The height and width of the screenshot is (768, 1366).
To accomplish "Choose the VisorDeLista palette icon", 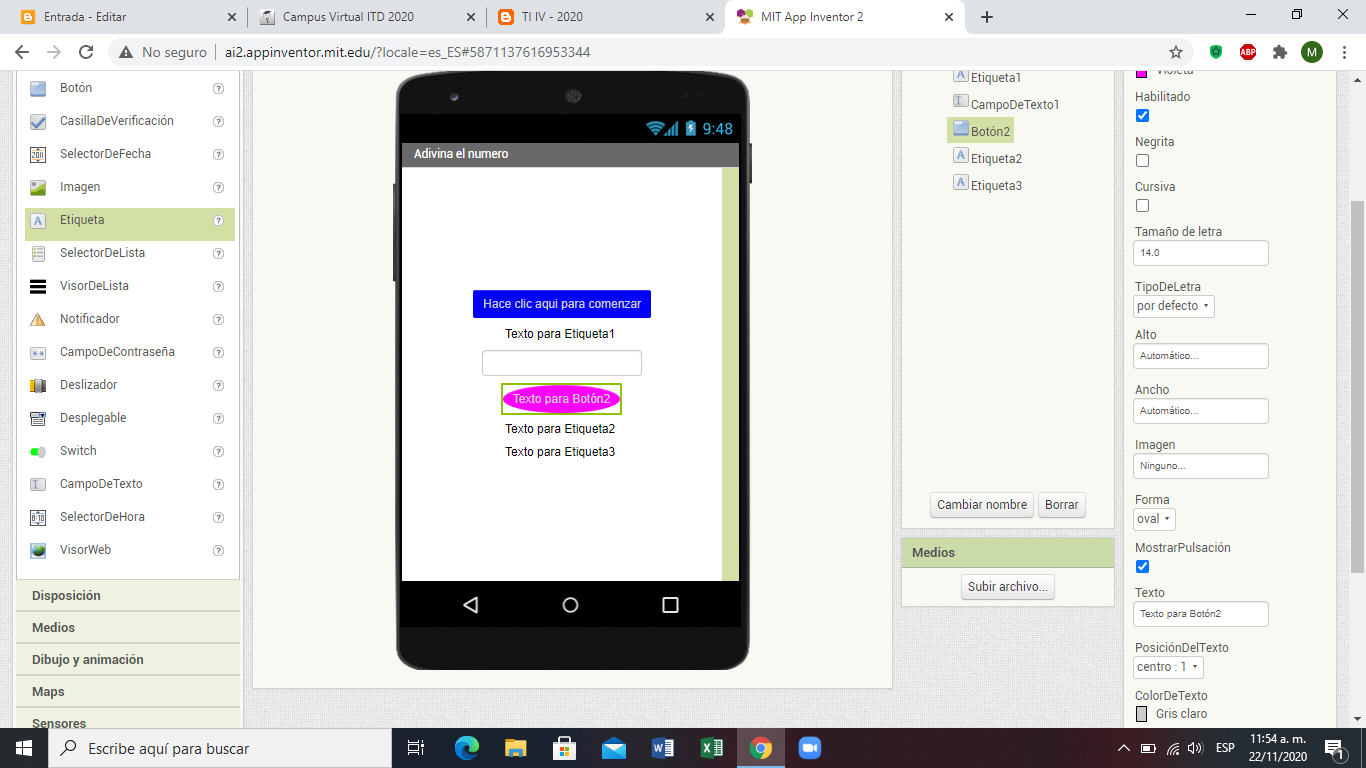I will [x=38, y=286].
